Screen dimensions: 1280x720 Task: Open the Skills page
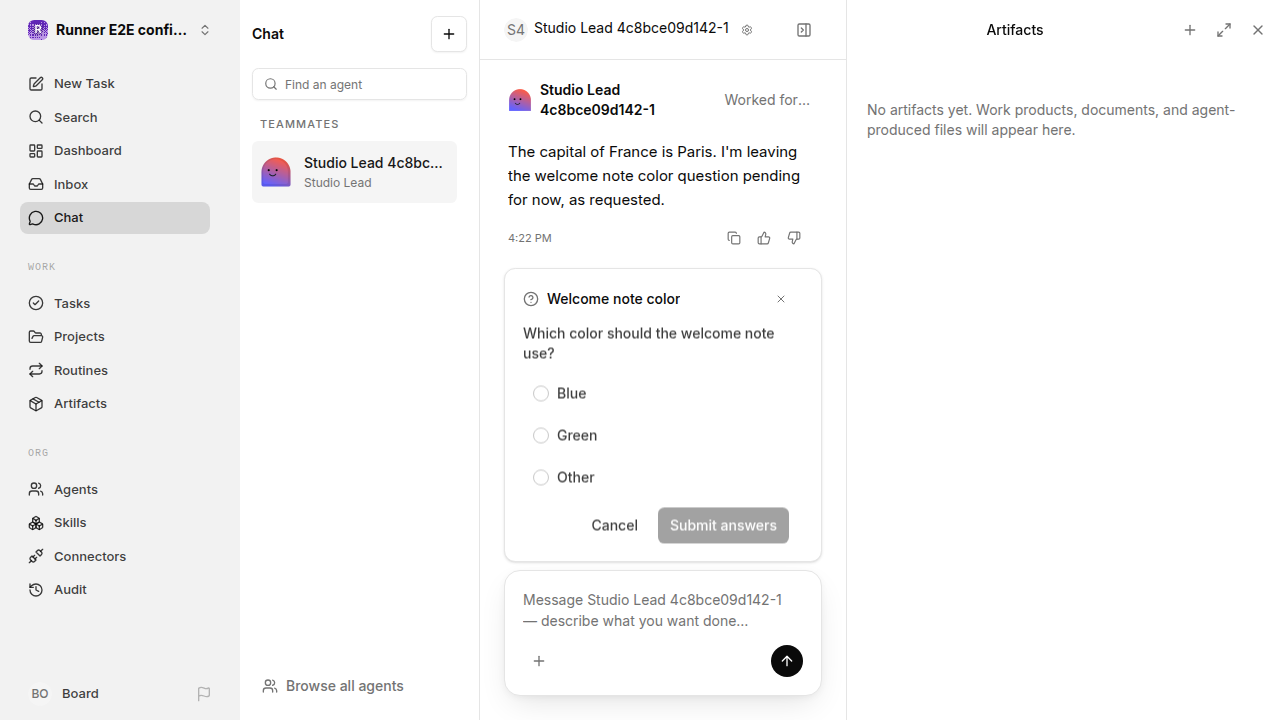[115, 523]
